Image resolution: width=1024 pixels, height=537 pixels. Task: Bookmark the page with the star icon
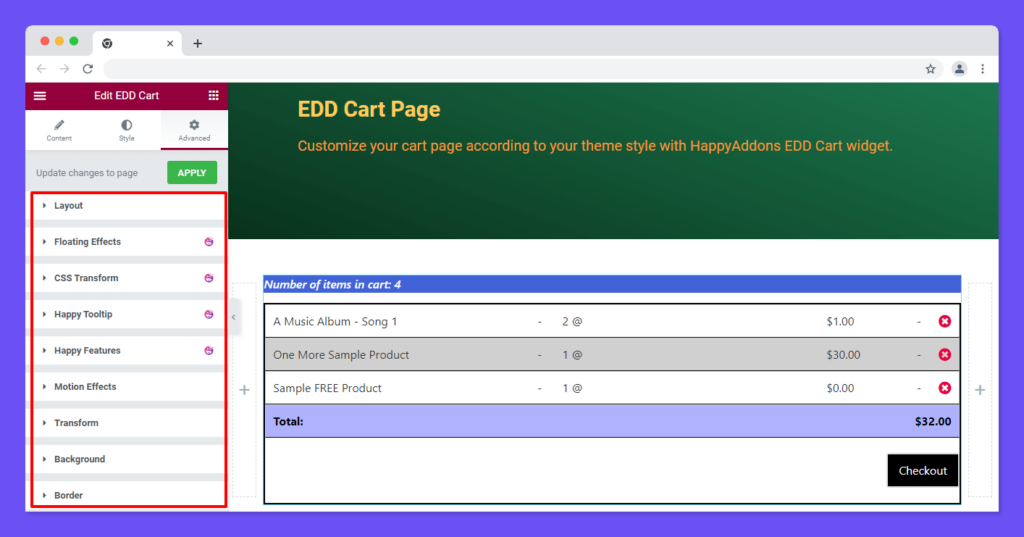pos(930,69)
